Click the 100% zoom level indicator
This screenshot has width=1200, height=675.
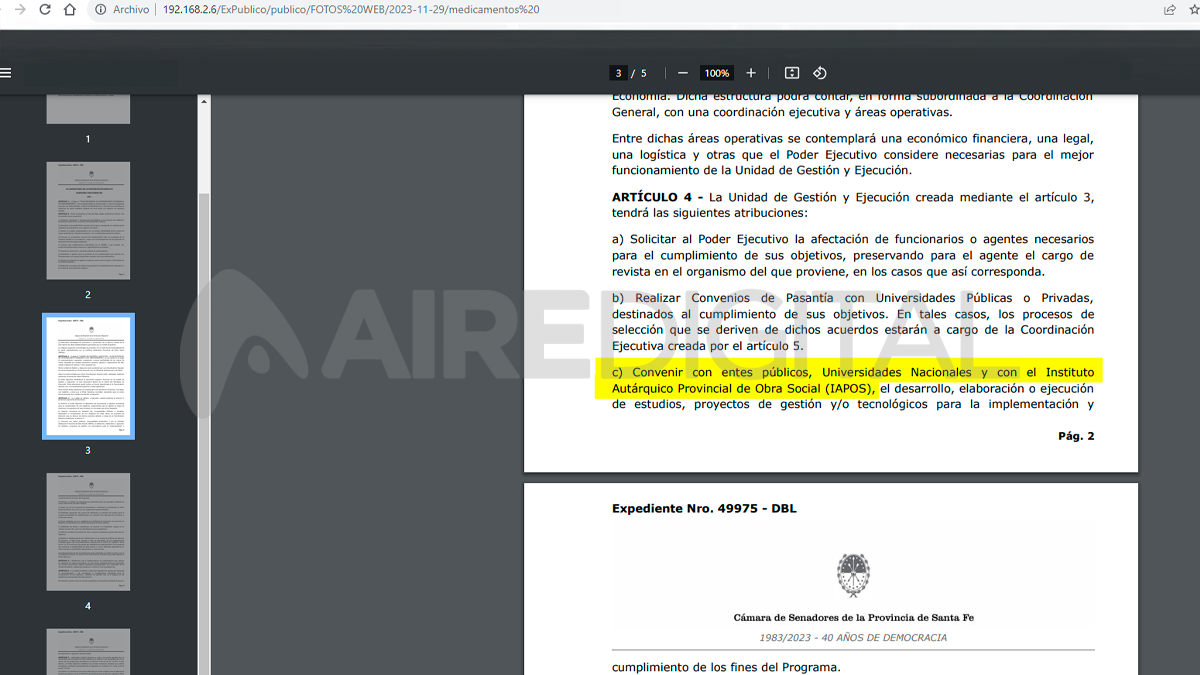coord(716,72)
